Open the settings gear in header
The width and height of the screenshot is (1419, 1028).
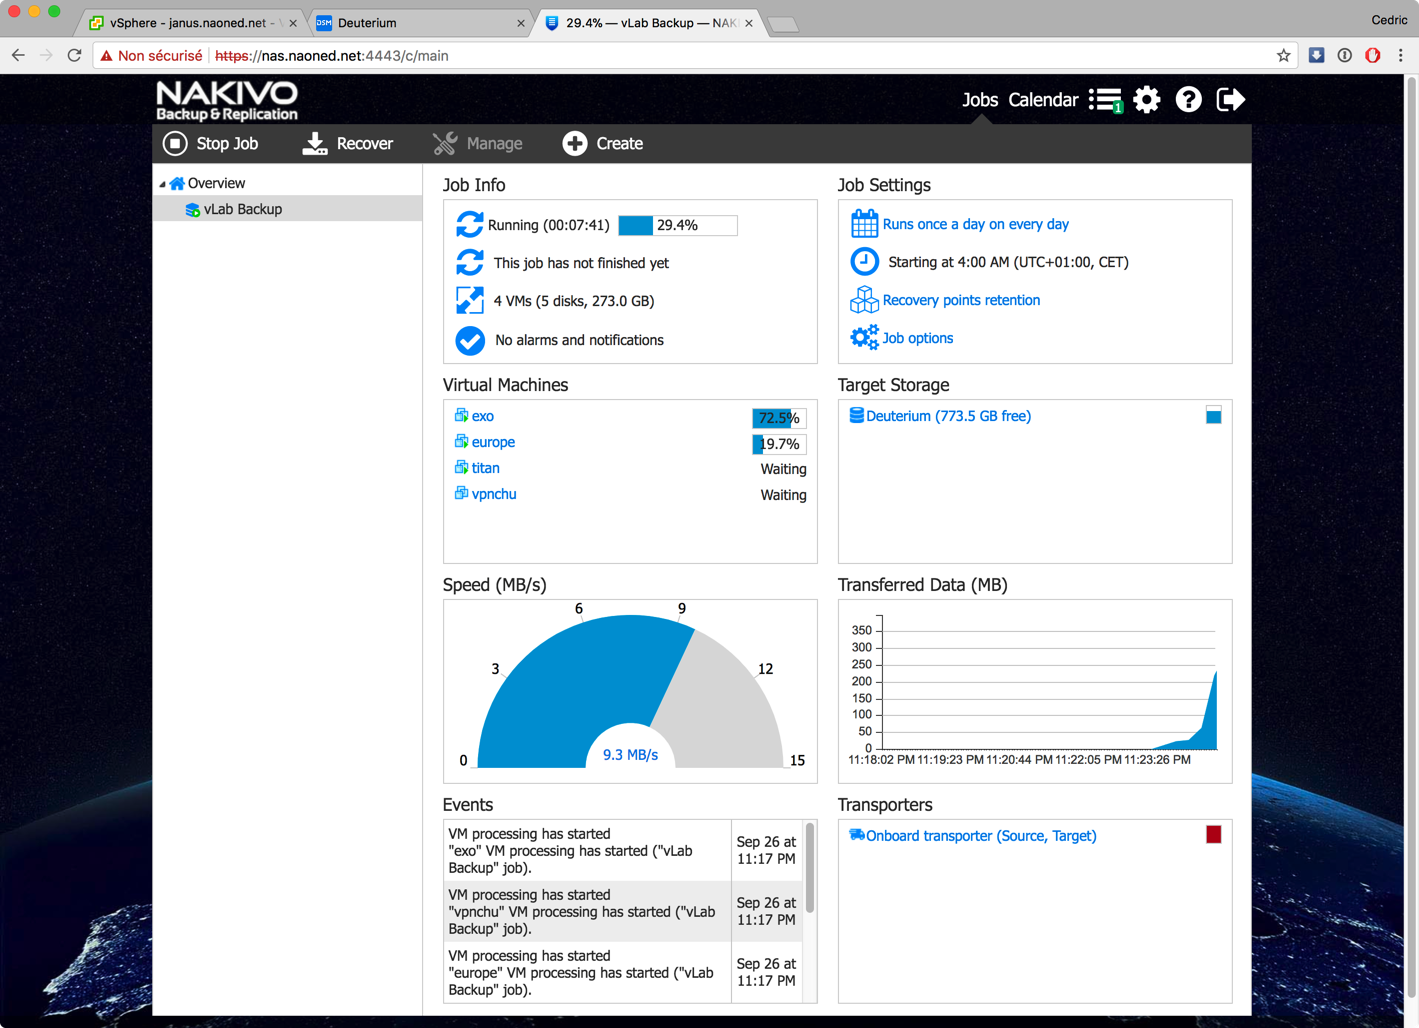pos(1147,100)
